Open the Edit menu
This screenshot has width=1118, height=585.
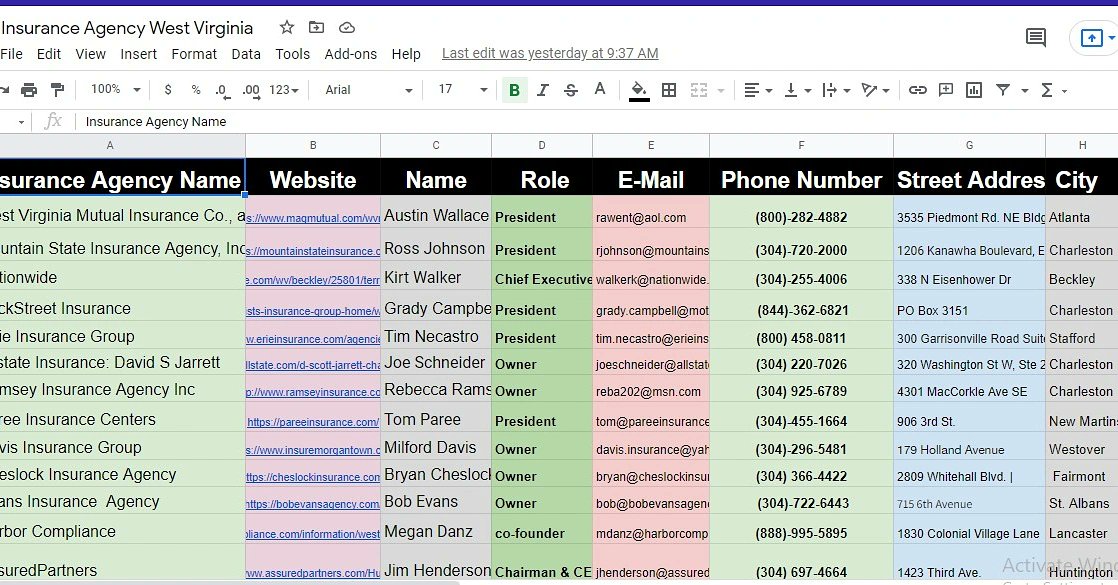coord(48,54)
